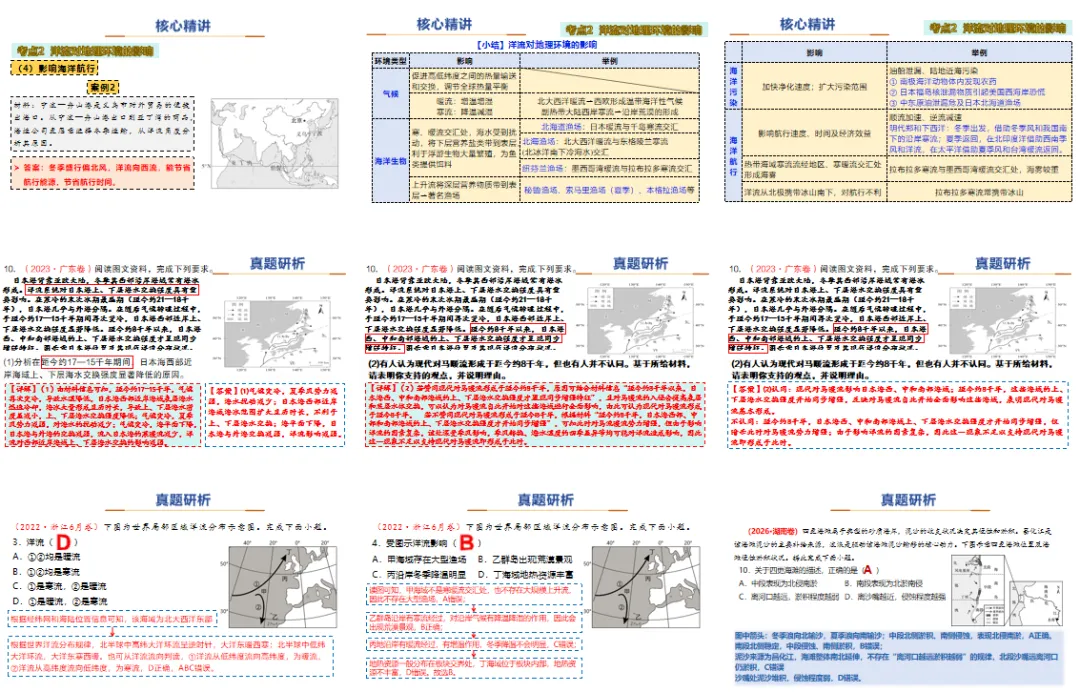Click the 纽芬兰渔场 example cell
Image resolution: width=1080 pixels, height=692 pixels.
coord(609,169)
